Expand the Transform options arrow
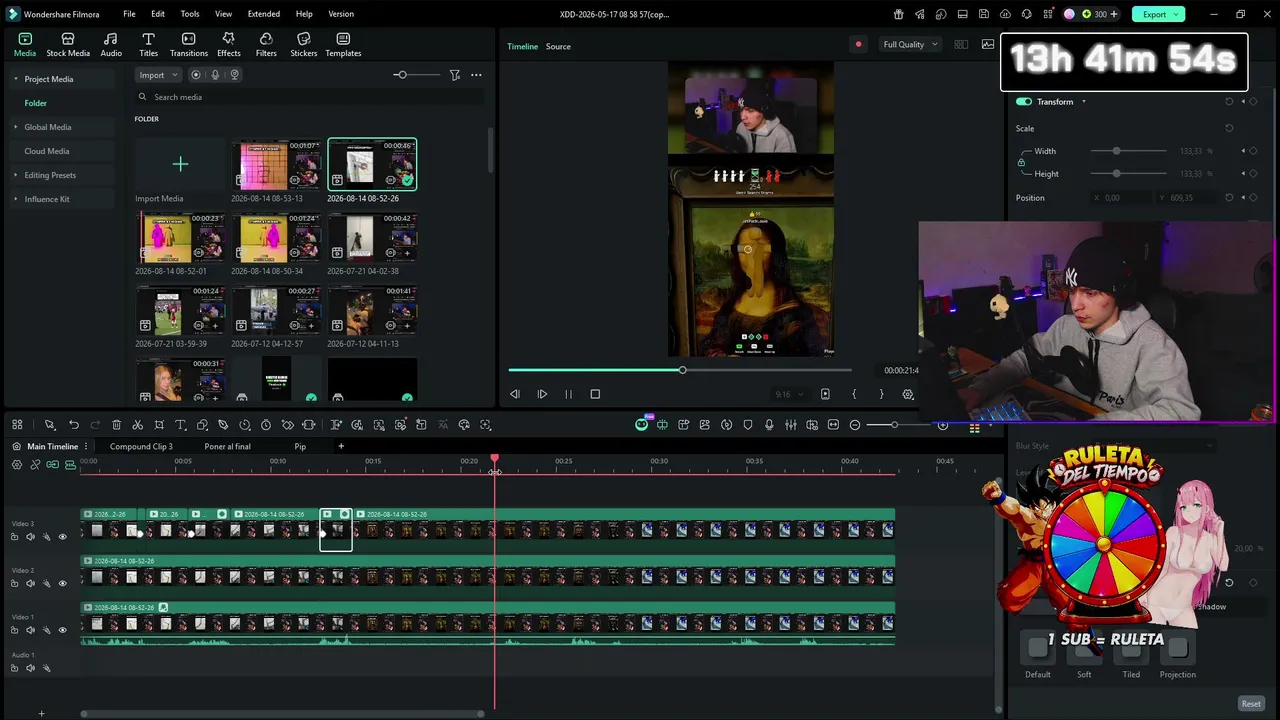The image size is (1280, 720). (x=1083, y=102)
